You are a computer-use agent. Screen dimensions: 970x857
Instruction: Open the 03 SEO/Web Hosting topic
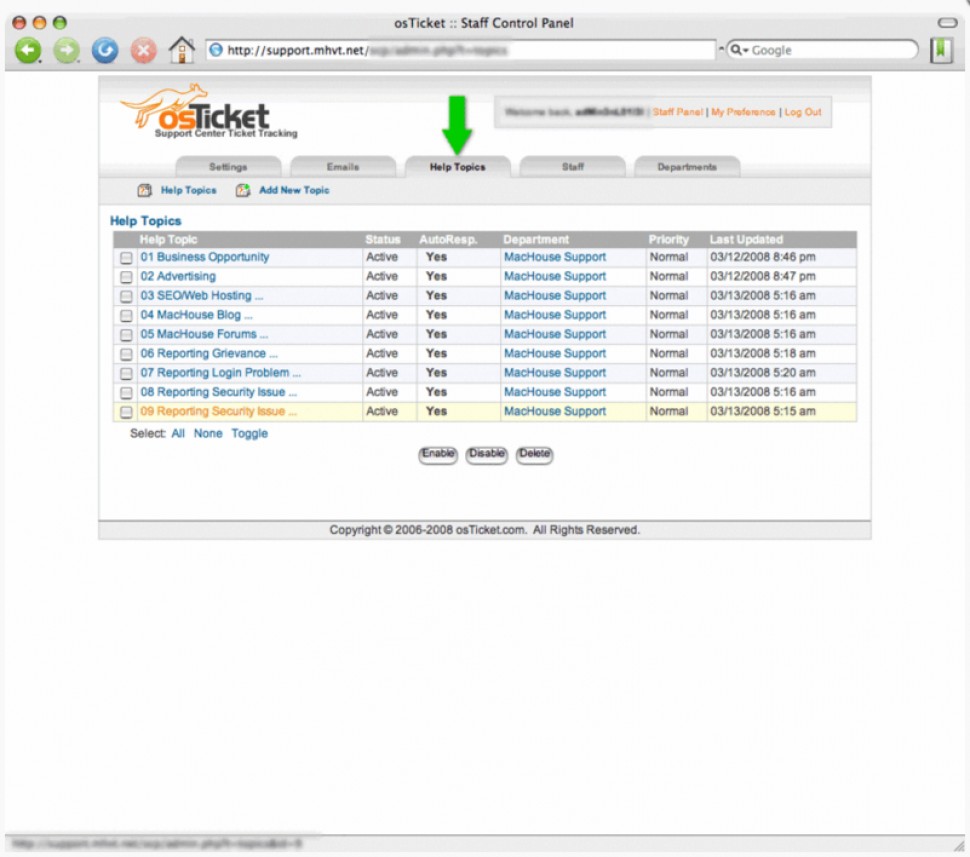pos(202,295)
